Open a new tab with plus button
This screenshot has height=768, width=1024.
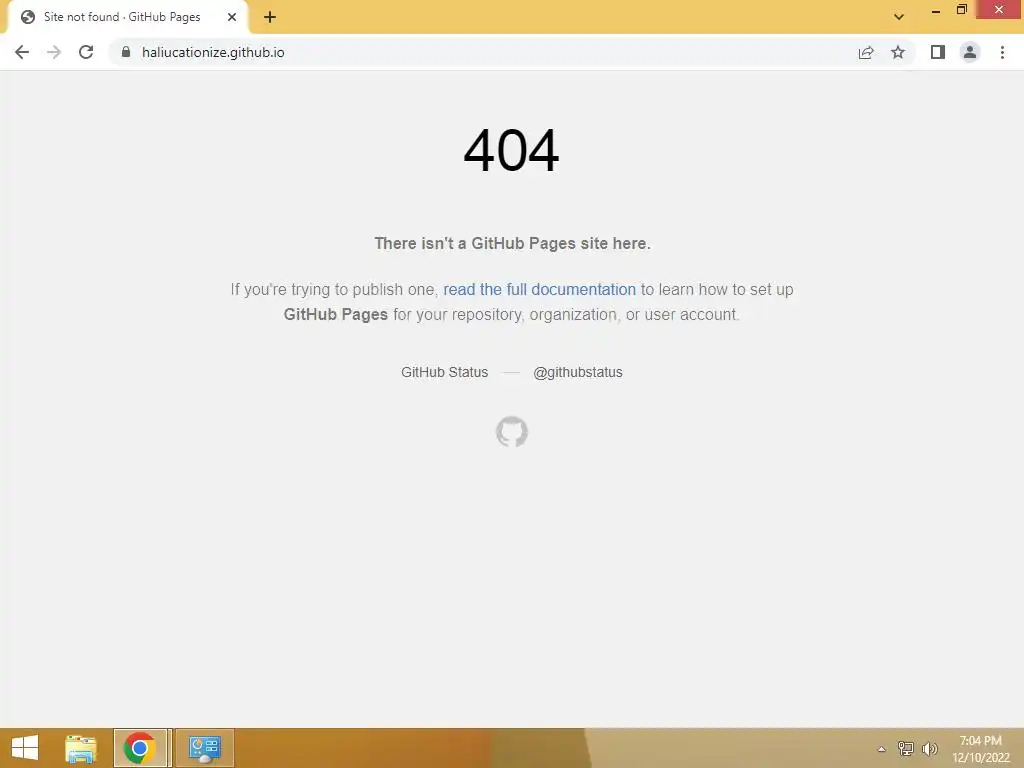click(x=270, y=17)
